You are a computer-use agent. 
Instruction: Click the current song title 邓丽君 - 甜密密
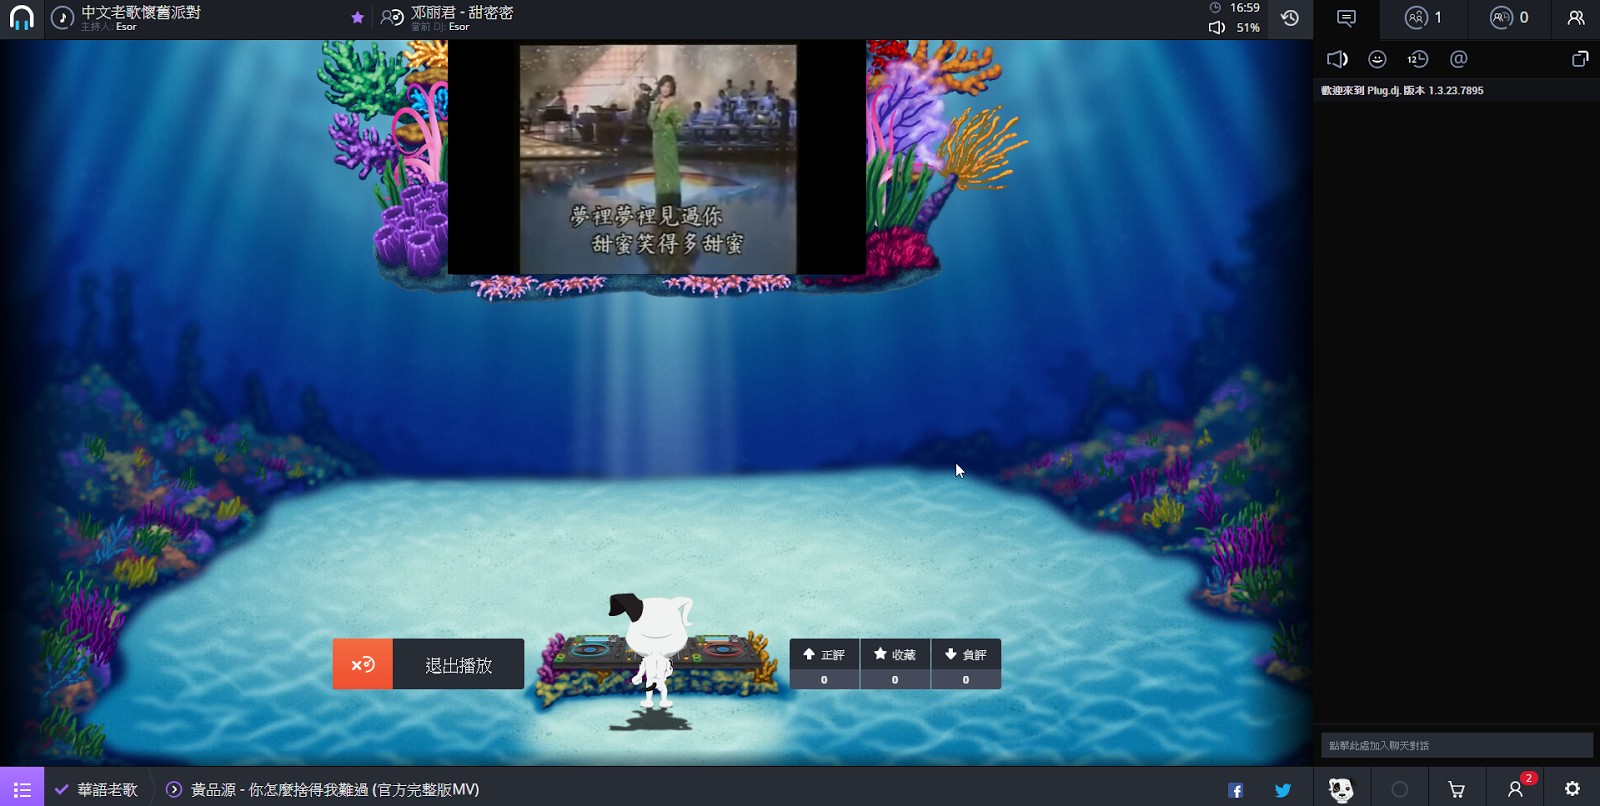[x=462, y=13]
